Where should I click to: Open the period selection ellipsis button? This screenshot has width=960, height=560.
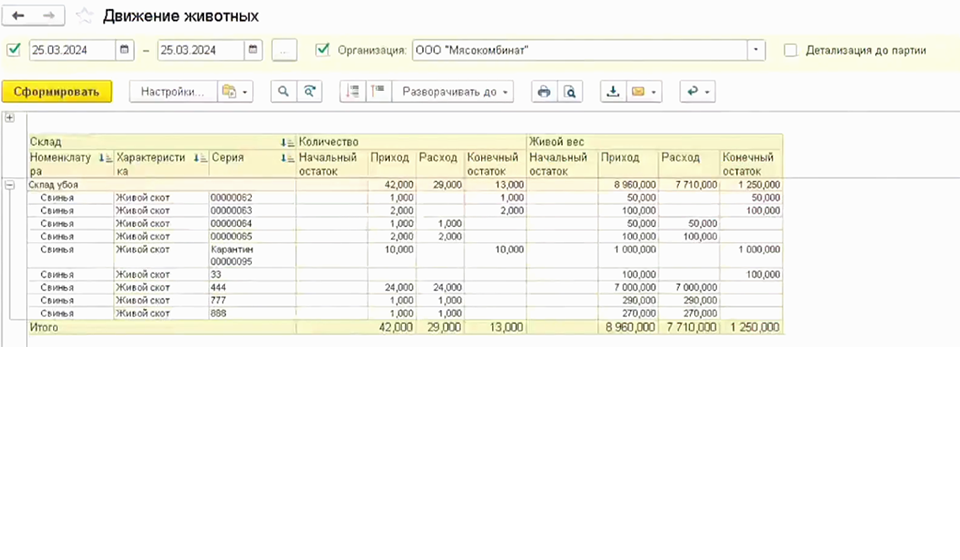[x=284, y=50]
